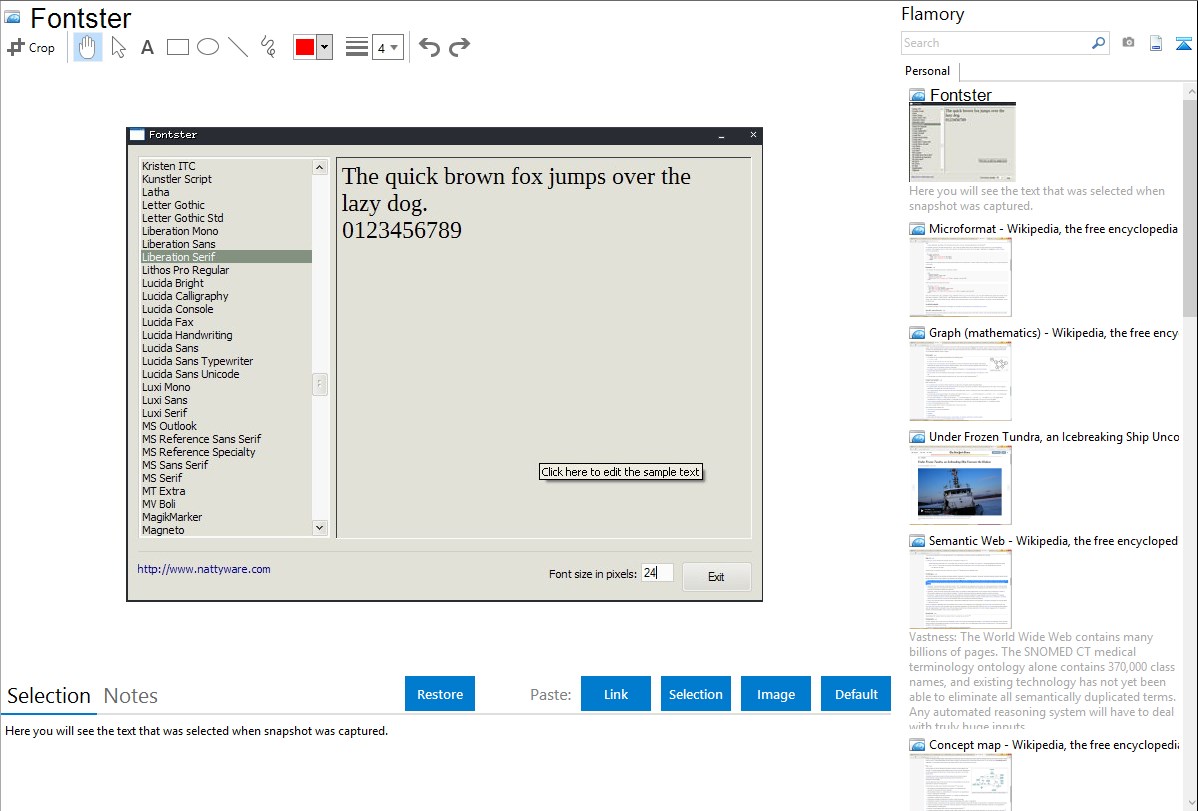This screenshot has height=811, width=1198.
Task: Click the Exit button in Fontster
Action: (x=716, y=576)
